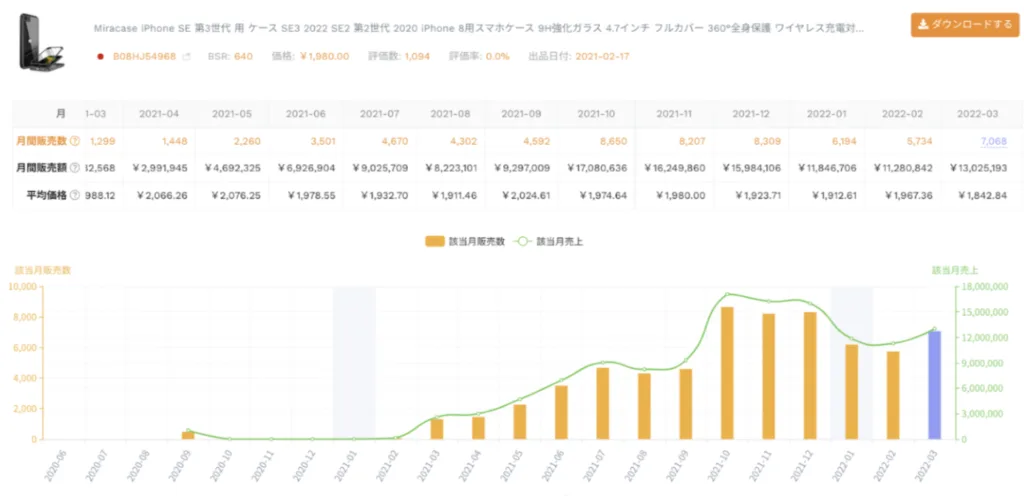Click the blue 2022-03 bar in the chart

coord(935,385)
